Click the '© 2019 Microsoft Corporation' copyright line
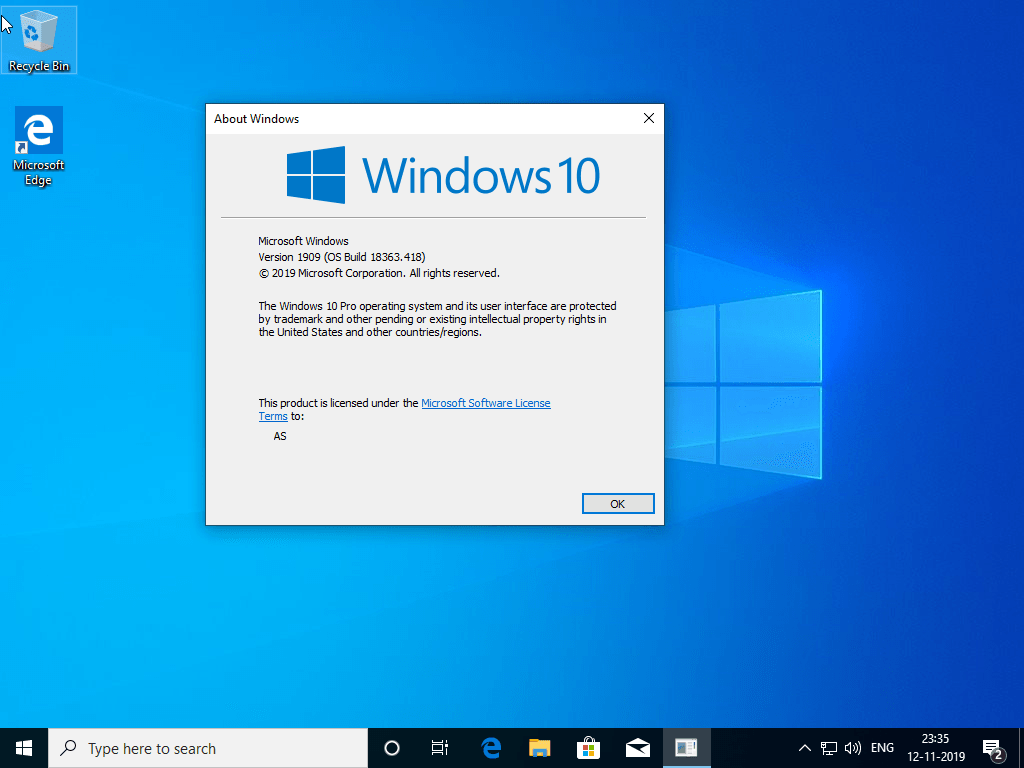Screen dimensions: 1024x768 379,274
